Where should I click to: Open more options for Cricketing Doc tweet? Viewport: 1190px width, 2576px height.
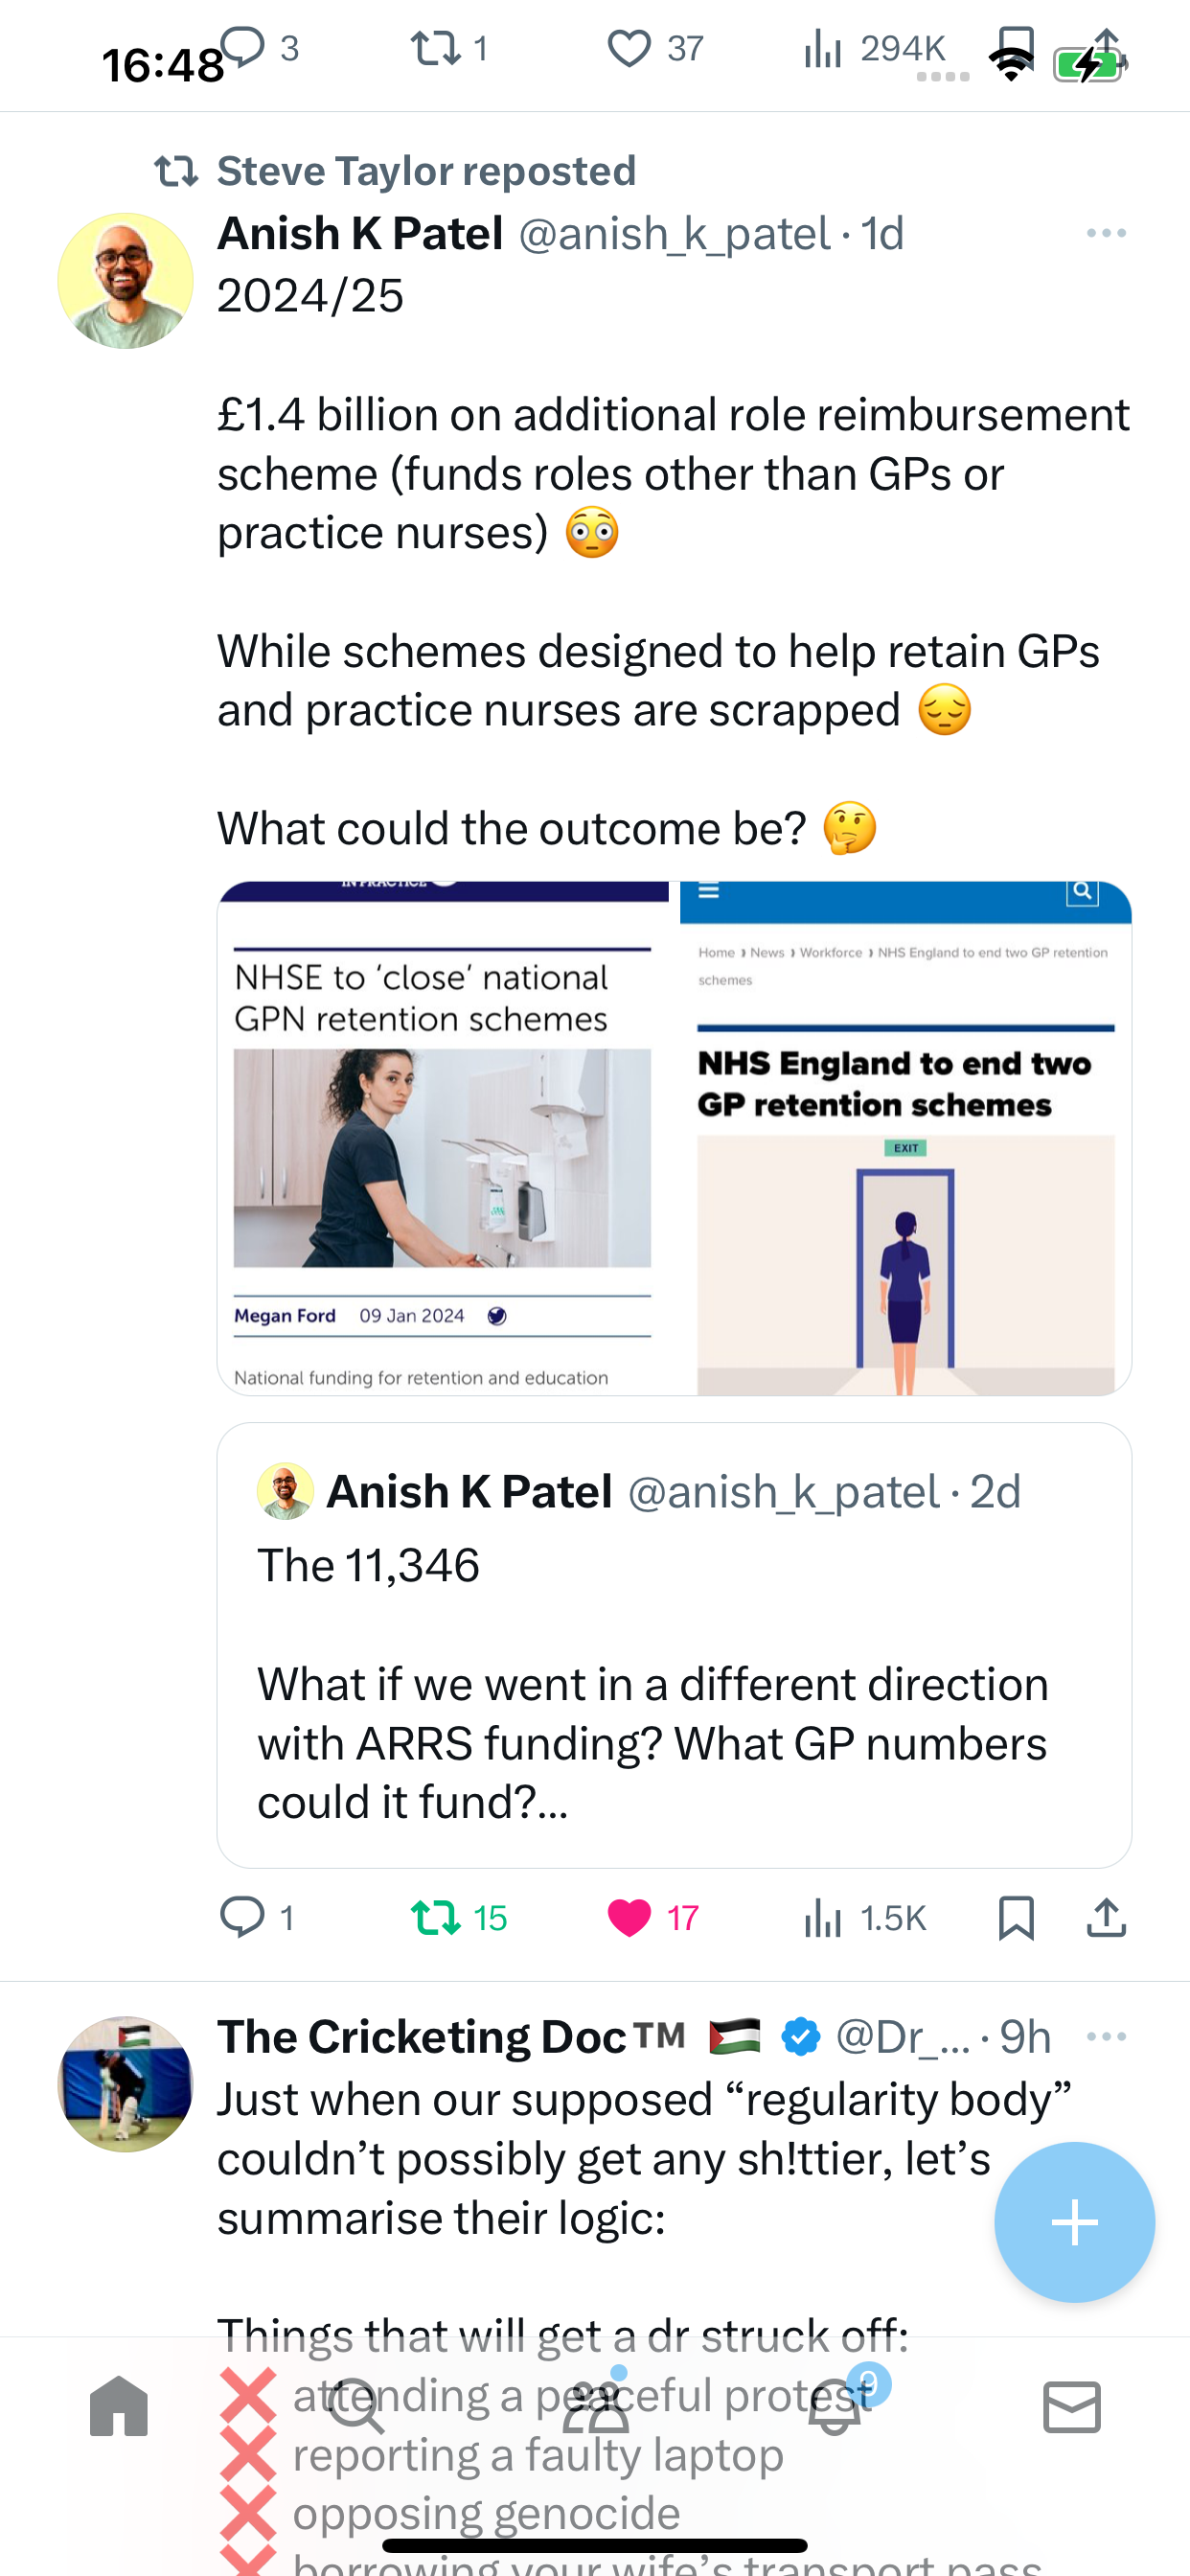(x=1106, y=2036)
